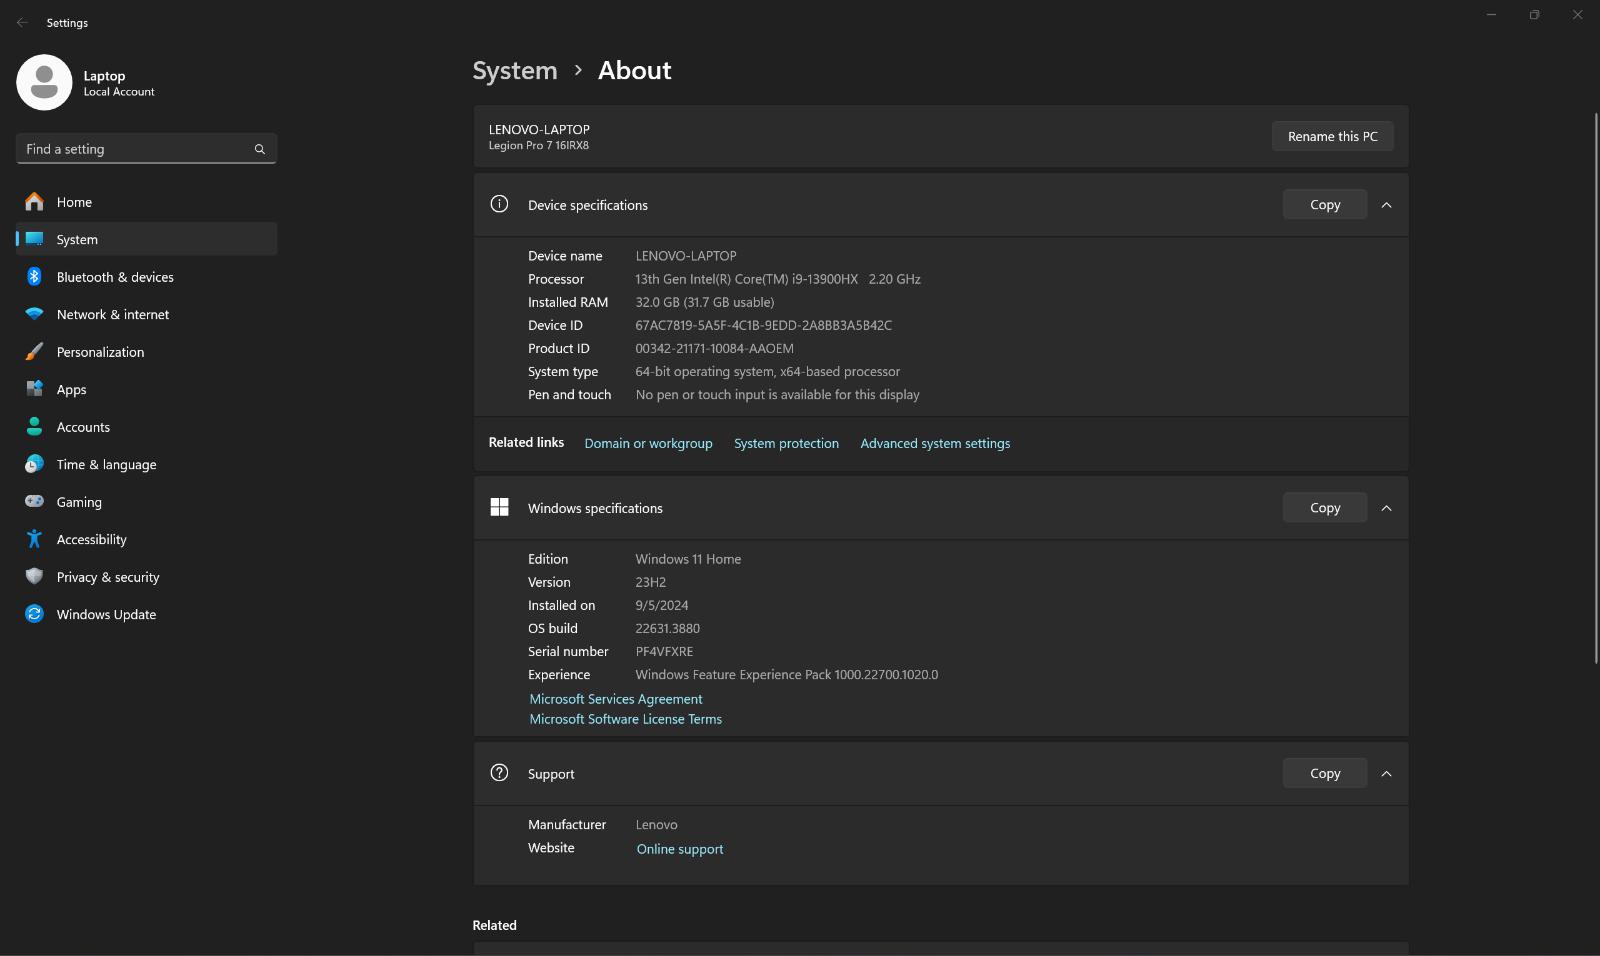Click the Privacy & security shield icon

point(34,577)
